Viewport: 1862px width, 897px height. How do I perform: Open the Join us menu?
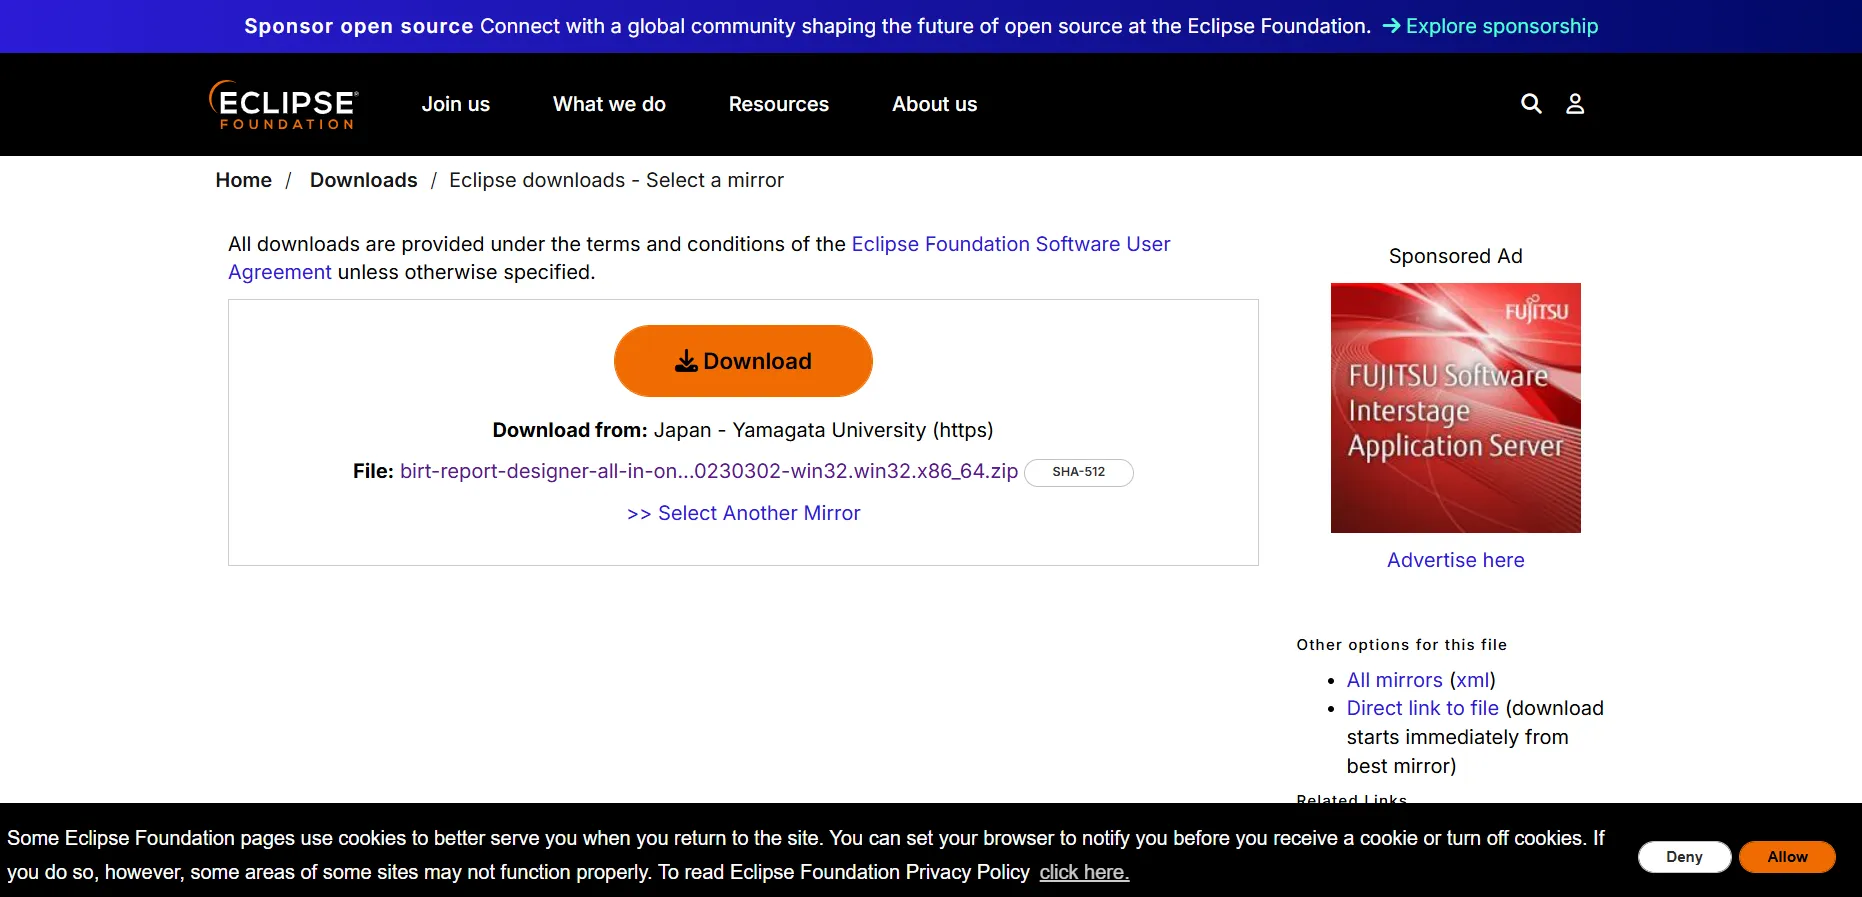point(456,104)
